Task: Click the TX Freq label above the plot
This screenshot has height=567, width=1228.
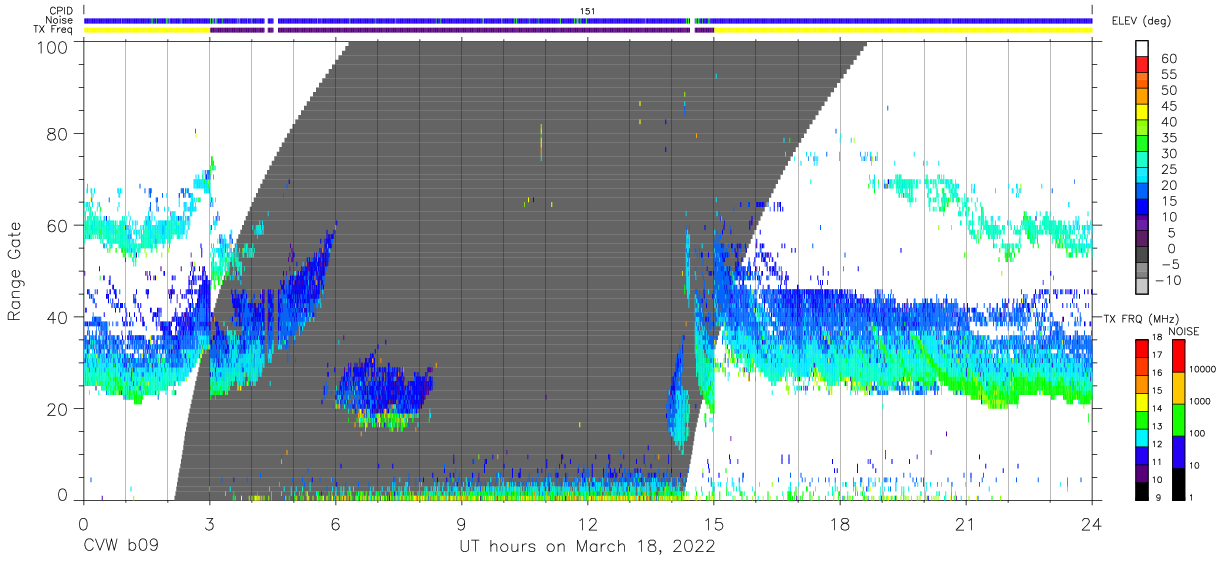Action: (x=53, y=29)
